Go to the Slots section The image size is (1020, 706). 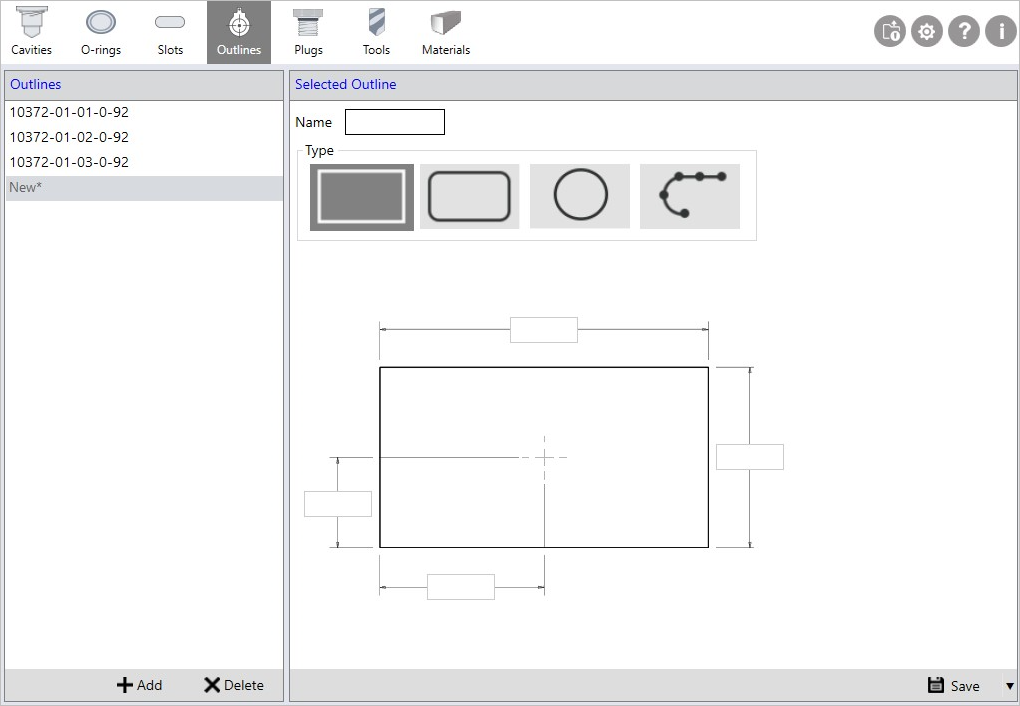click(x=170, y=32)
